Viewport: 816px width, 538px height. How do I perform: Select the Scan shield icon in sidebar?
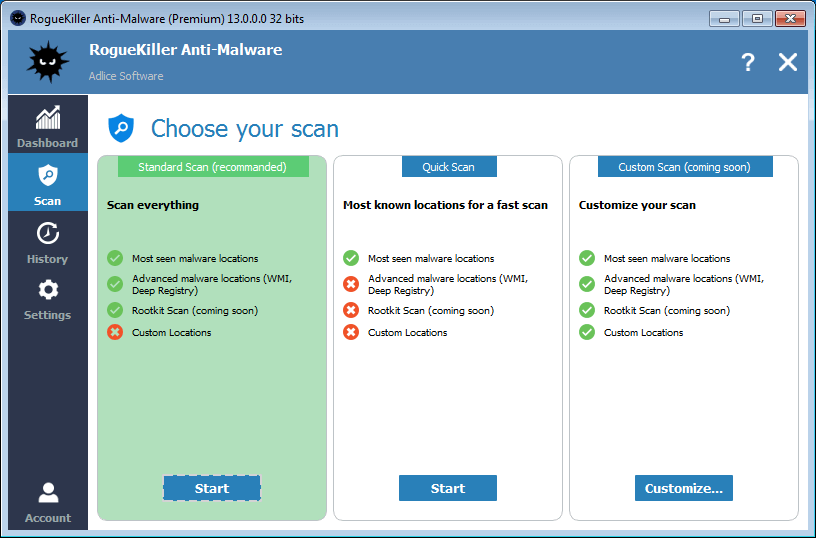[x=47, y=176]
